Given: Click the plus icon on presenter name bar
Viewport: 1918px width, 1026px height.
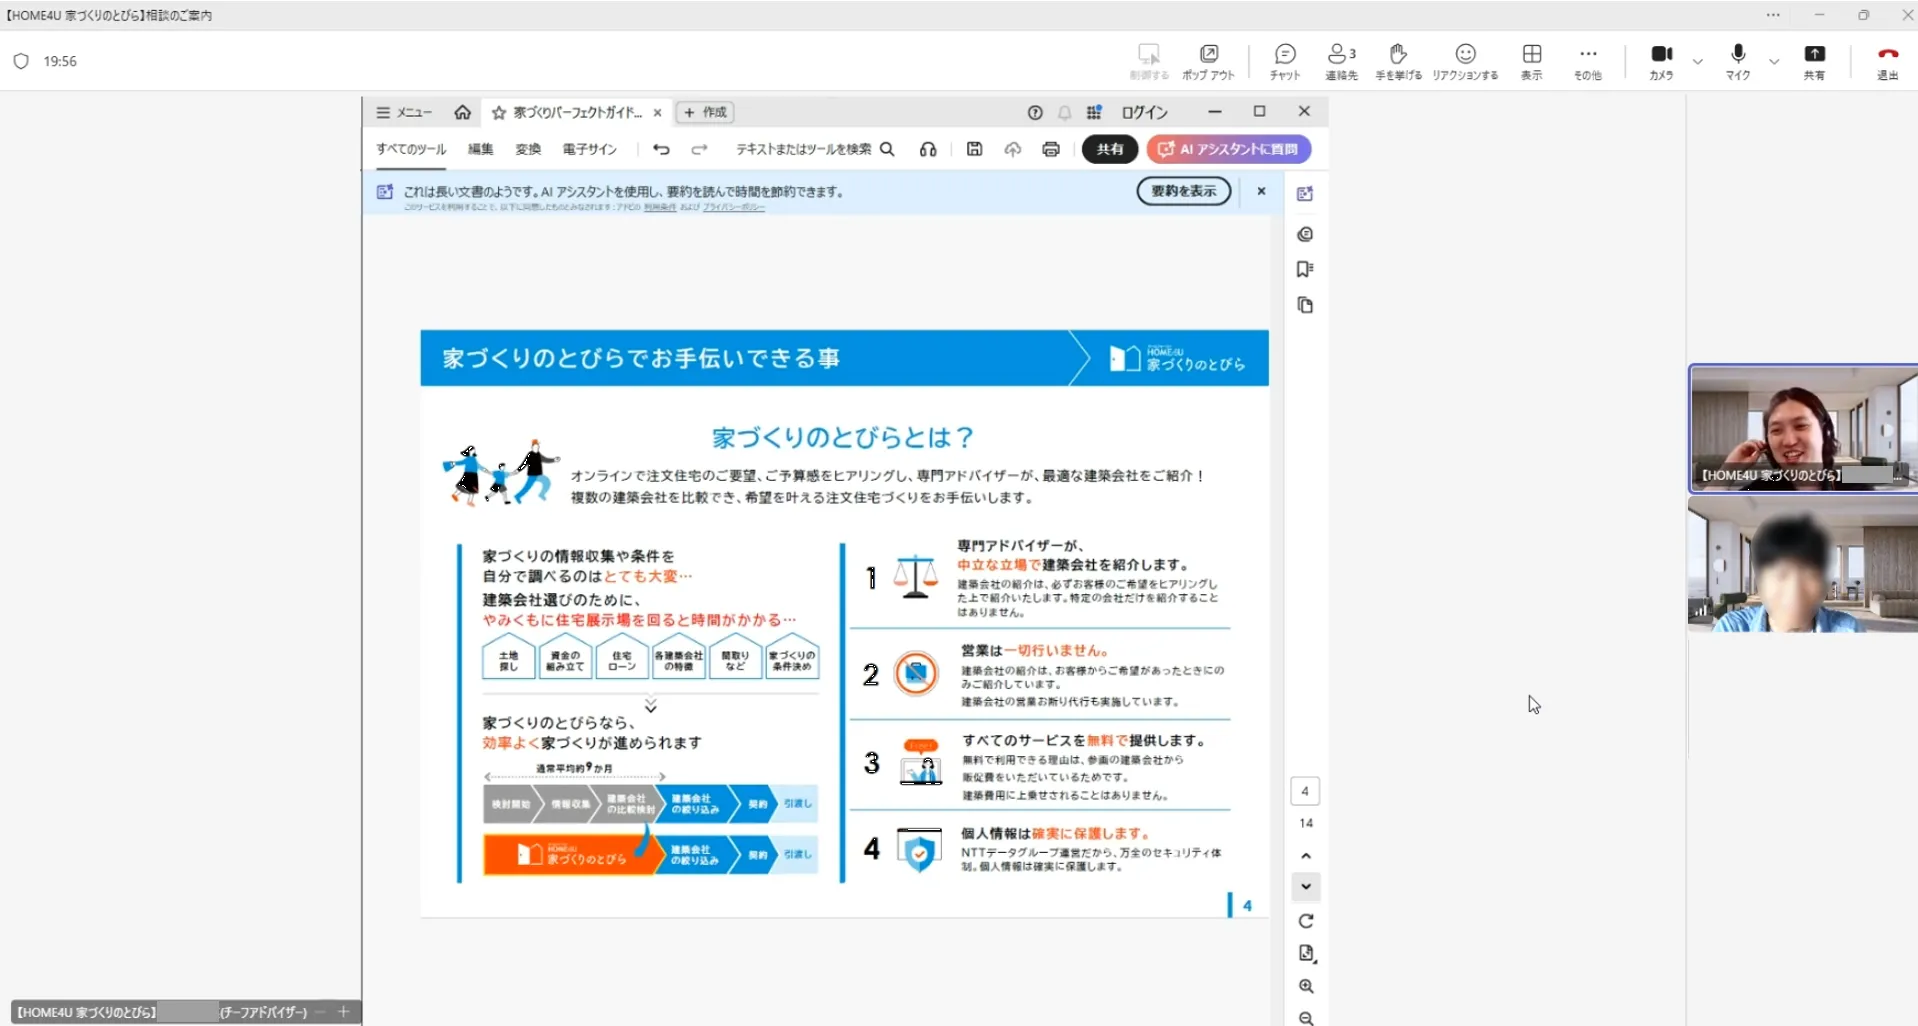Looking at the screenshot, I should (343, 1012).
